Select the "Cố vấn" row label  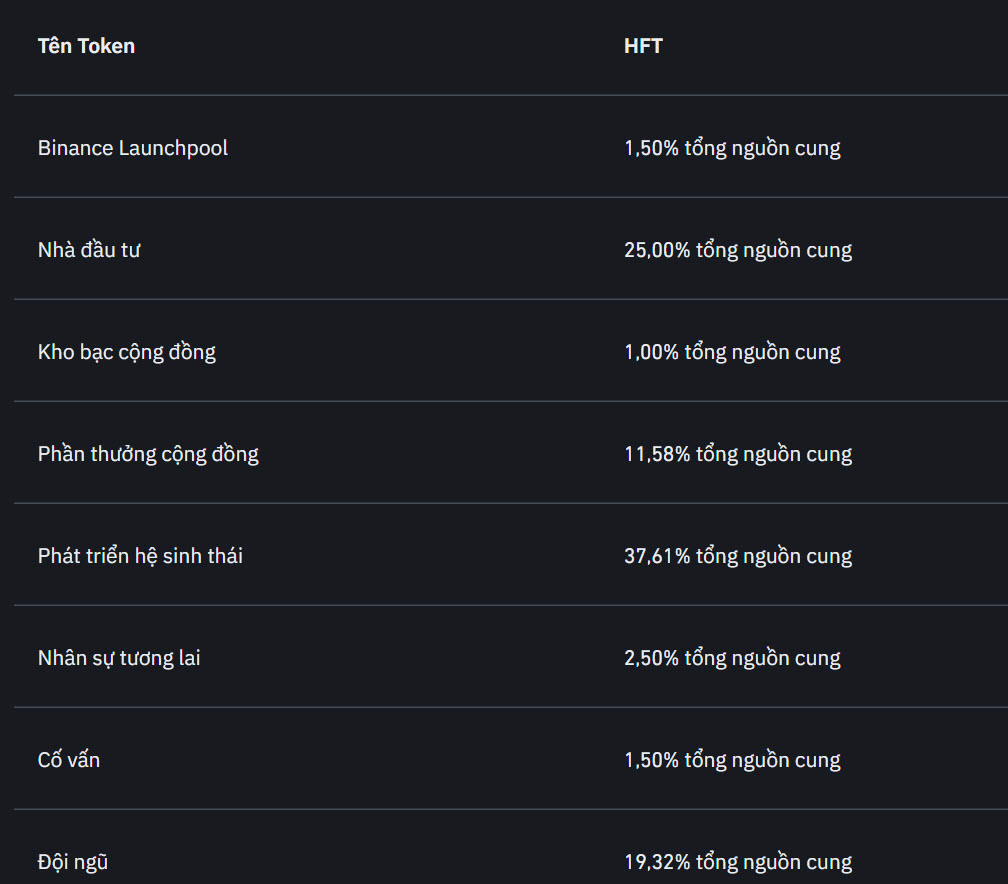pyautogui.click(x=69, y=760)
